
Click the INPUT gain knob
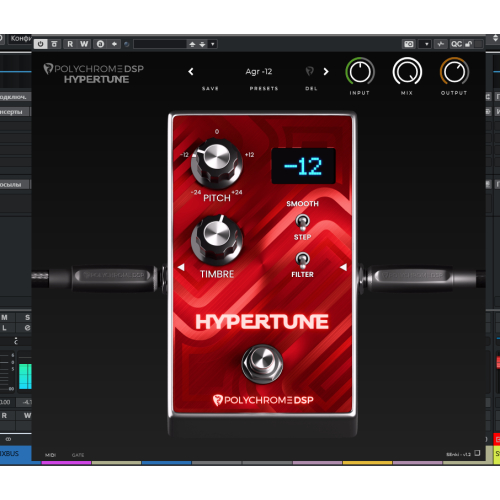pyautogui.click(x=360, y=72)
